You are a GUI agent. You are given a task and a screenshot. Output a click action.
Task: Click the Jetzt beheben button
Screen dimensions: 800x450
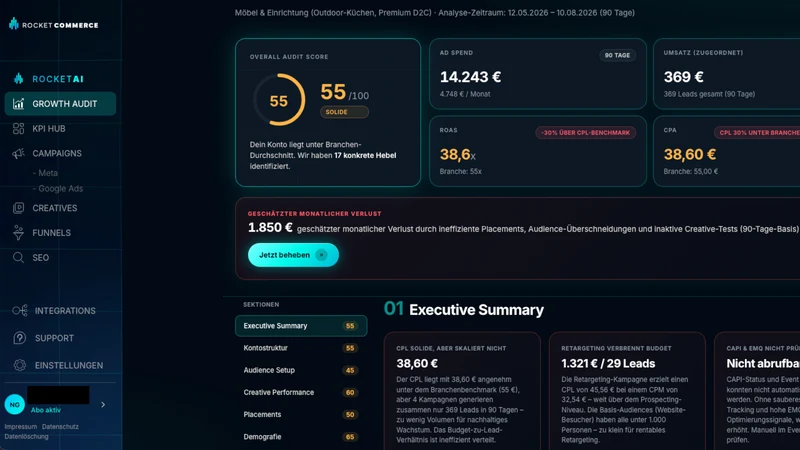pos(293,255)
